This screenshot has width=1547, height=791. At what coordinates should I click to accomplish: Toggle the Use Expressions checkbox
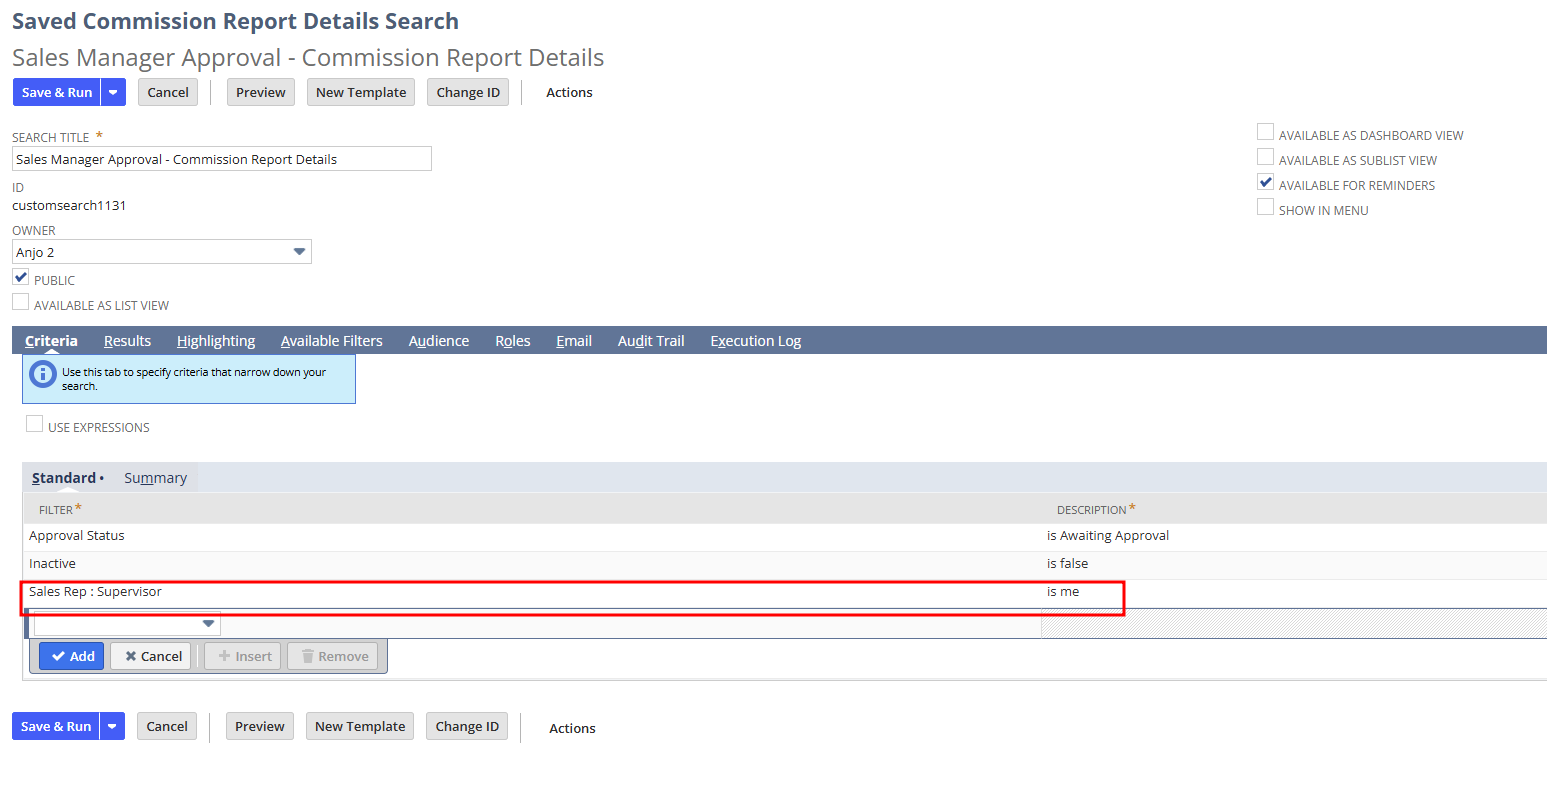tap(35, 425)
